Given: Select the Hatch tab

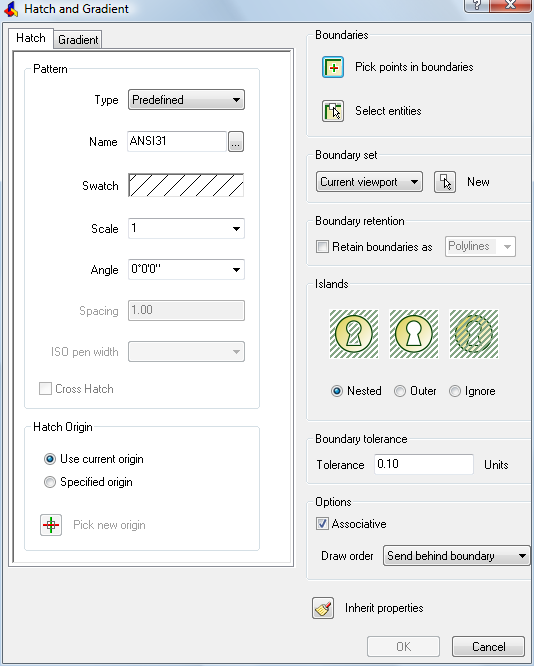Looking at the screenshot, I should 31,38.
